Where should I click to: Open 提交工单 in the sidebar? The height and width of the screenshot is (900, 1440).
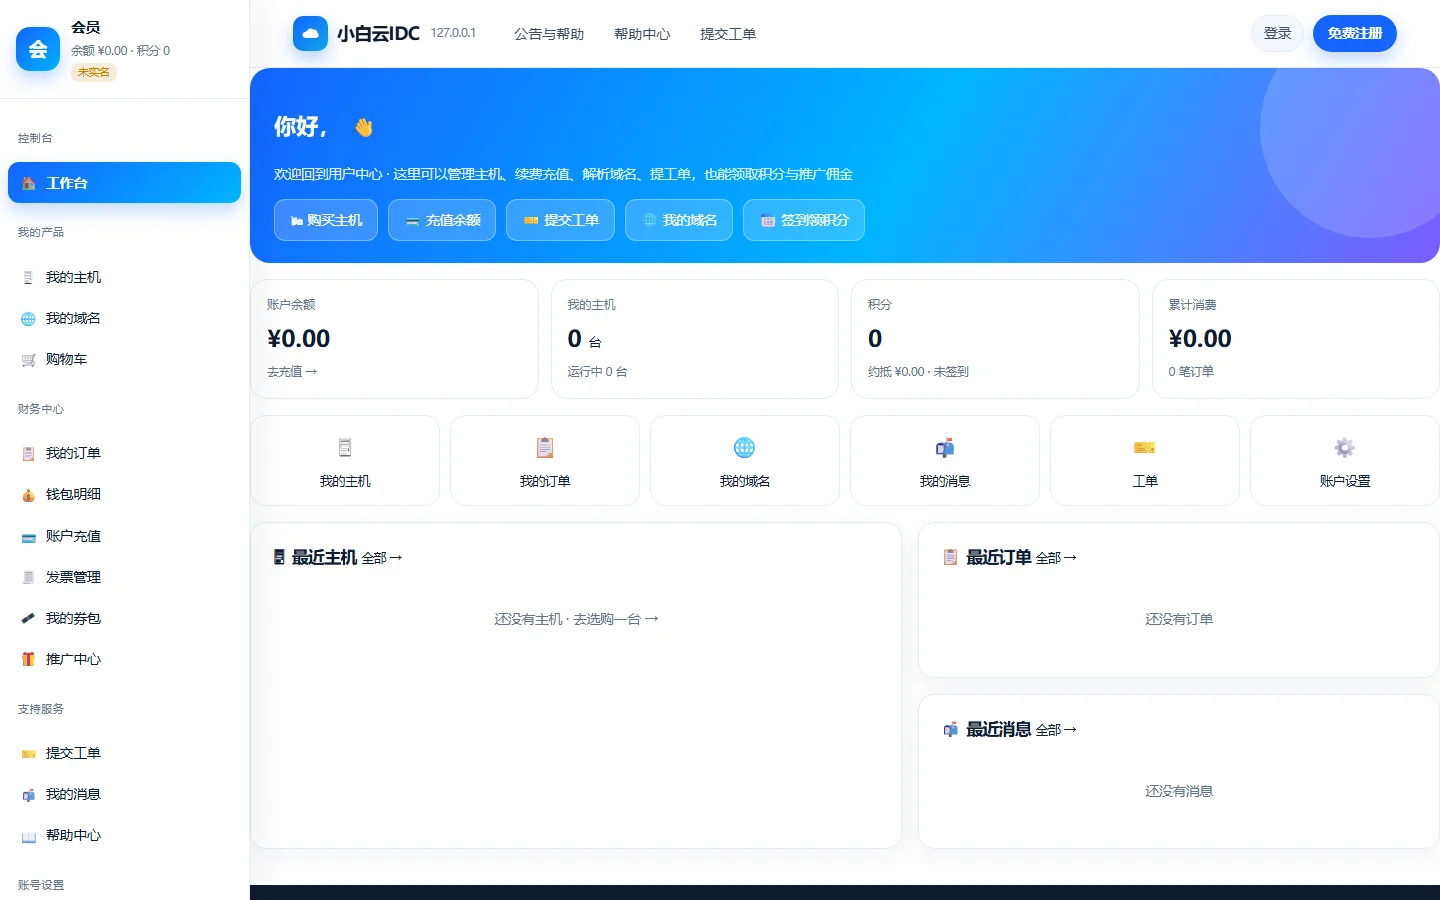coord(124,753)
